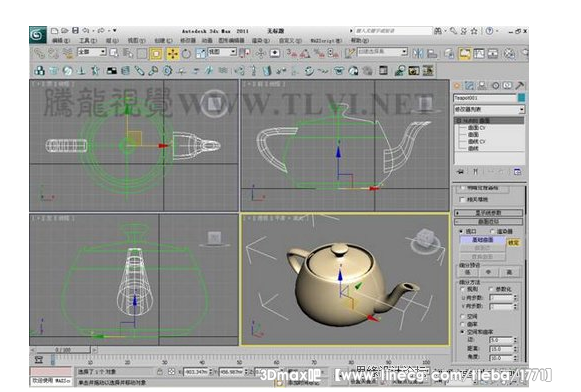Open the MAXScript menu
Screen dimensions: 581x392
[326, 40]
